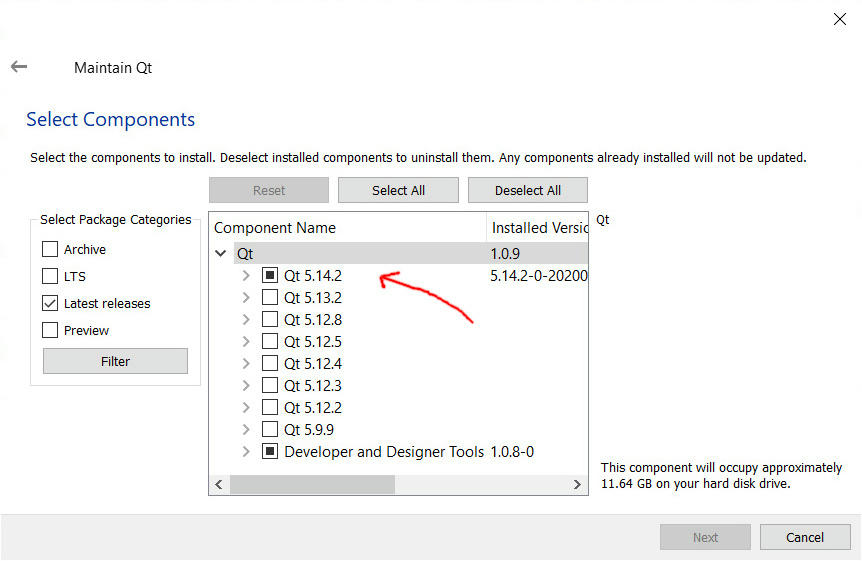The width and height of the screenshot is (862, 561).
Task: Uncheck the Latest releases checkbox
Action: [x=50, y=303]
